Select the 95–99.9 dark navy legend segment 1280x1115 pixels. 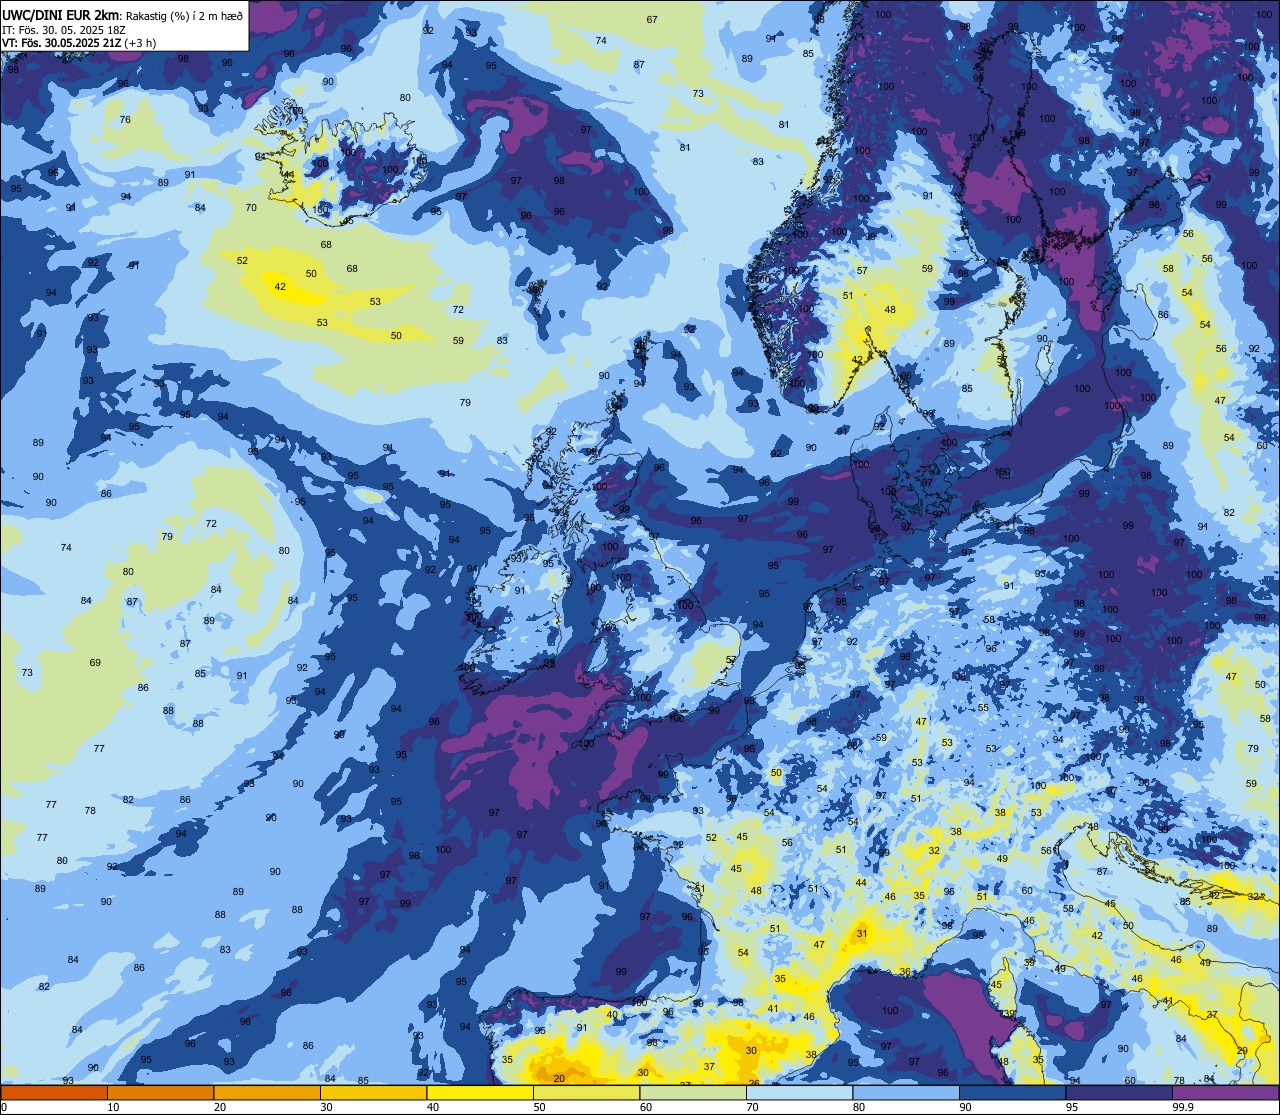click(x=1119, y=1092)
